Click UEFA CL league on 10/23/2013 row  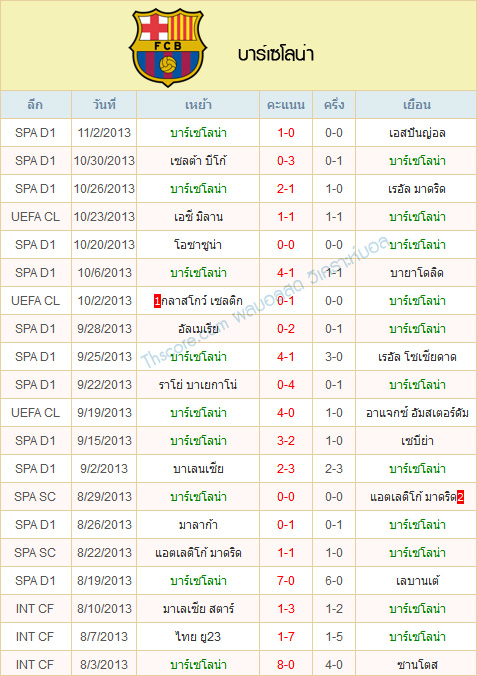tap(35, 217)
